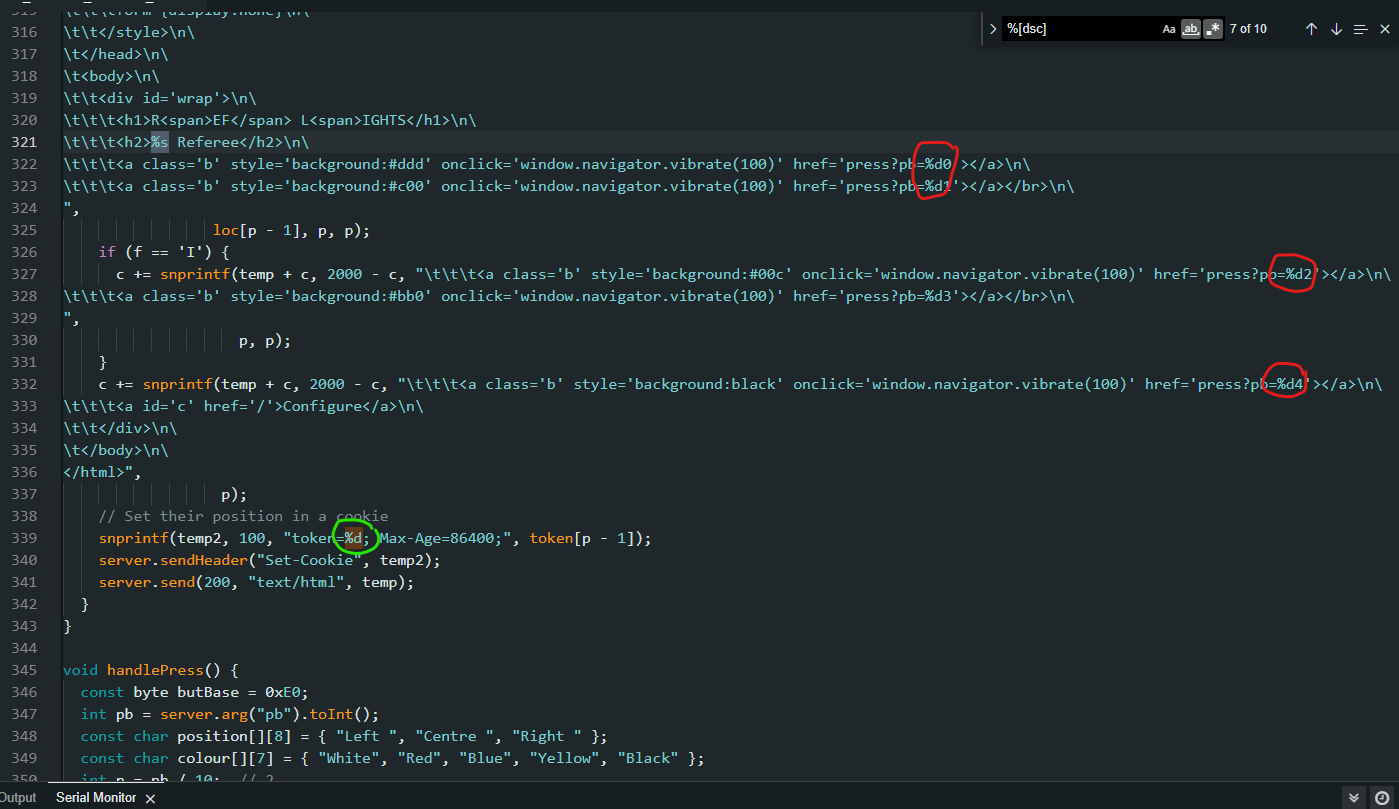Enable Find in Selection icon
This screenshot has height=809, width=1399.
coord(1360,29)
